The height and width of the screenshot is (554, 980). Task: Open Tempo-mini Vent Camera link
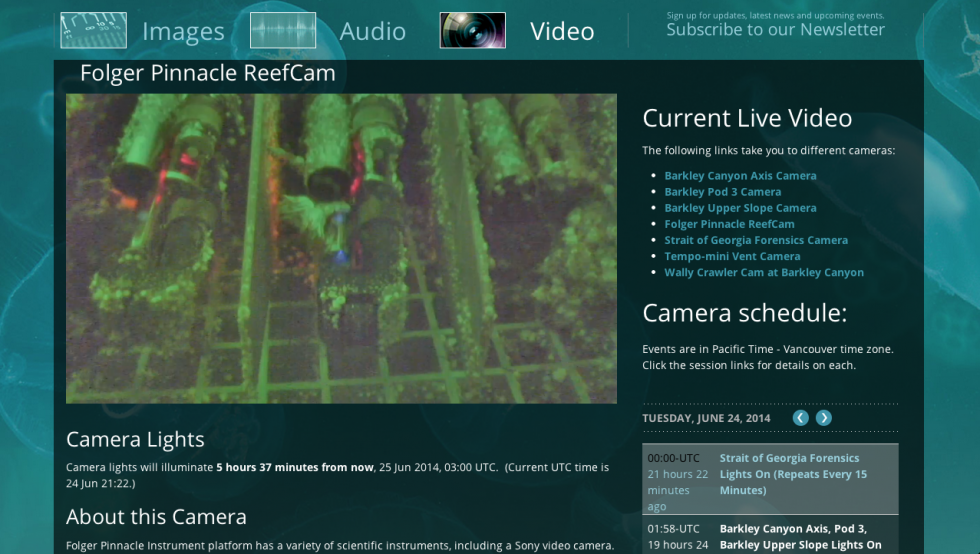click(x=732, y=256)
